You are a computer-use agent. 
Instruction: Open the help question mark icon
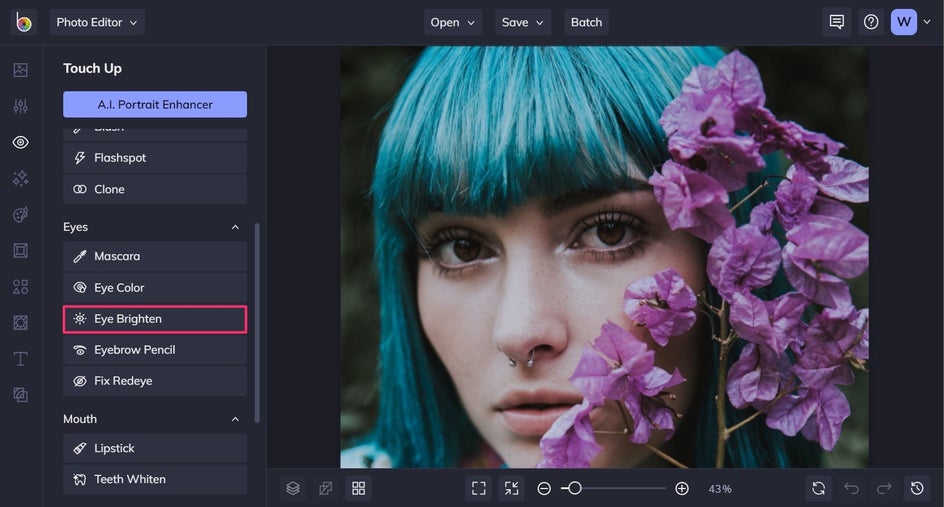point(871,22)
